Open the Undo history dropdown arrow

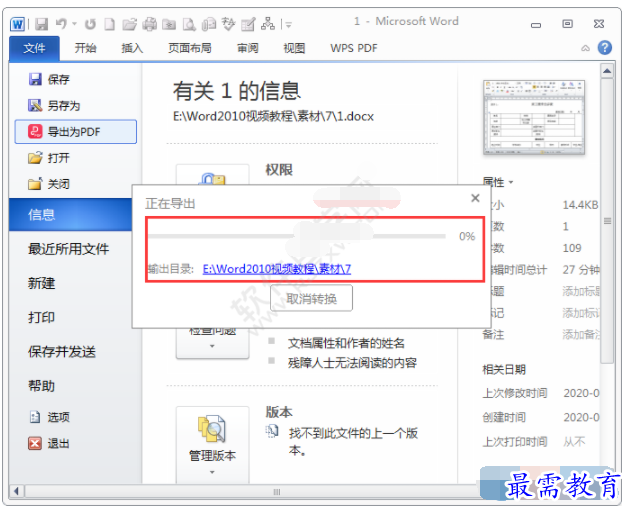click(75, 24)
